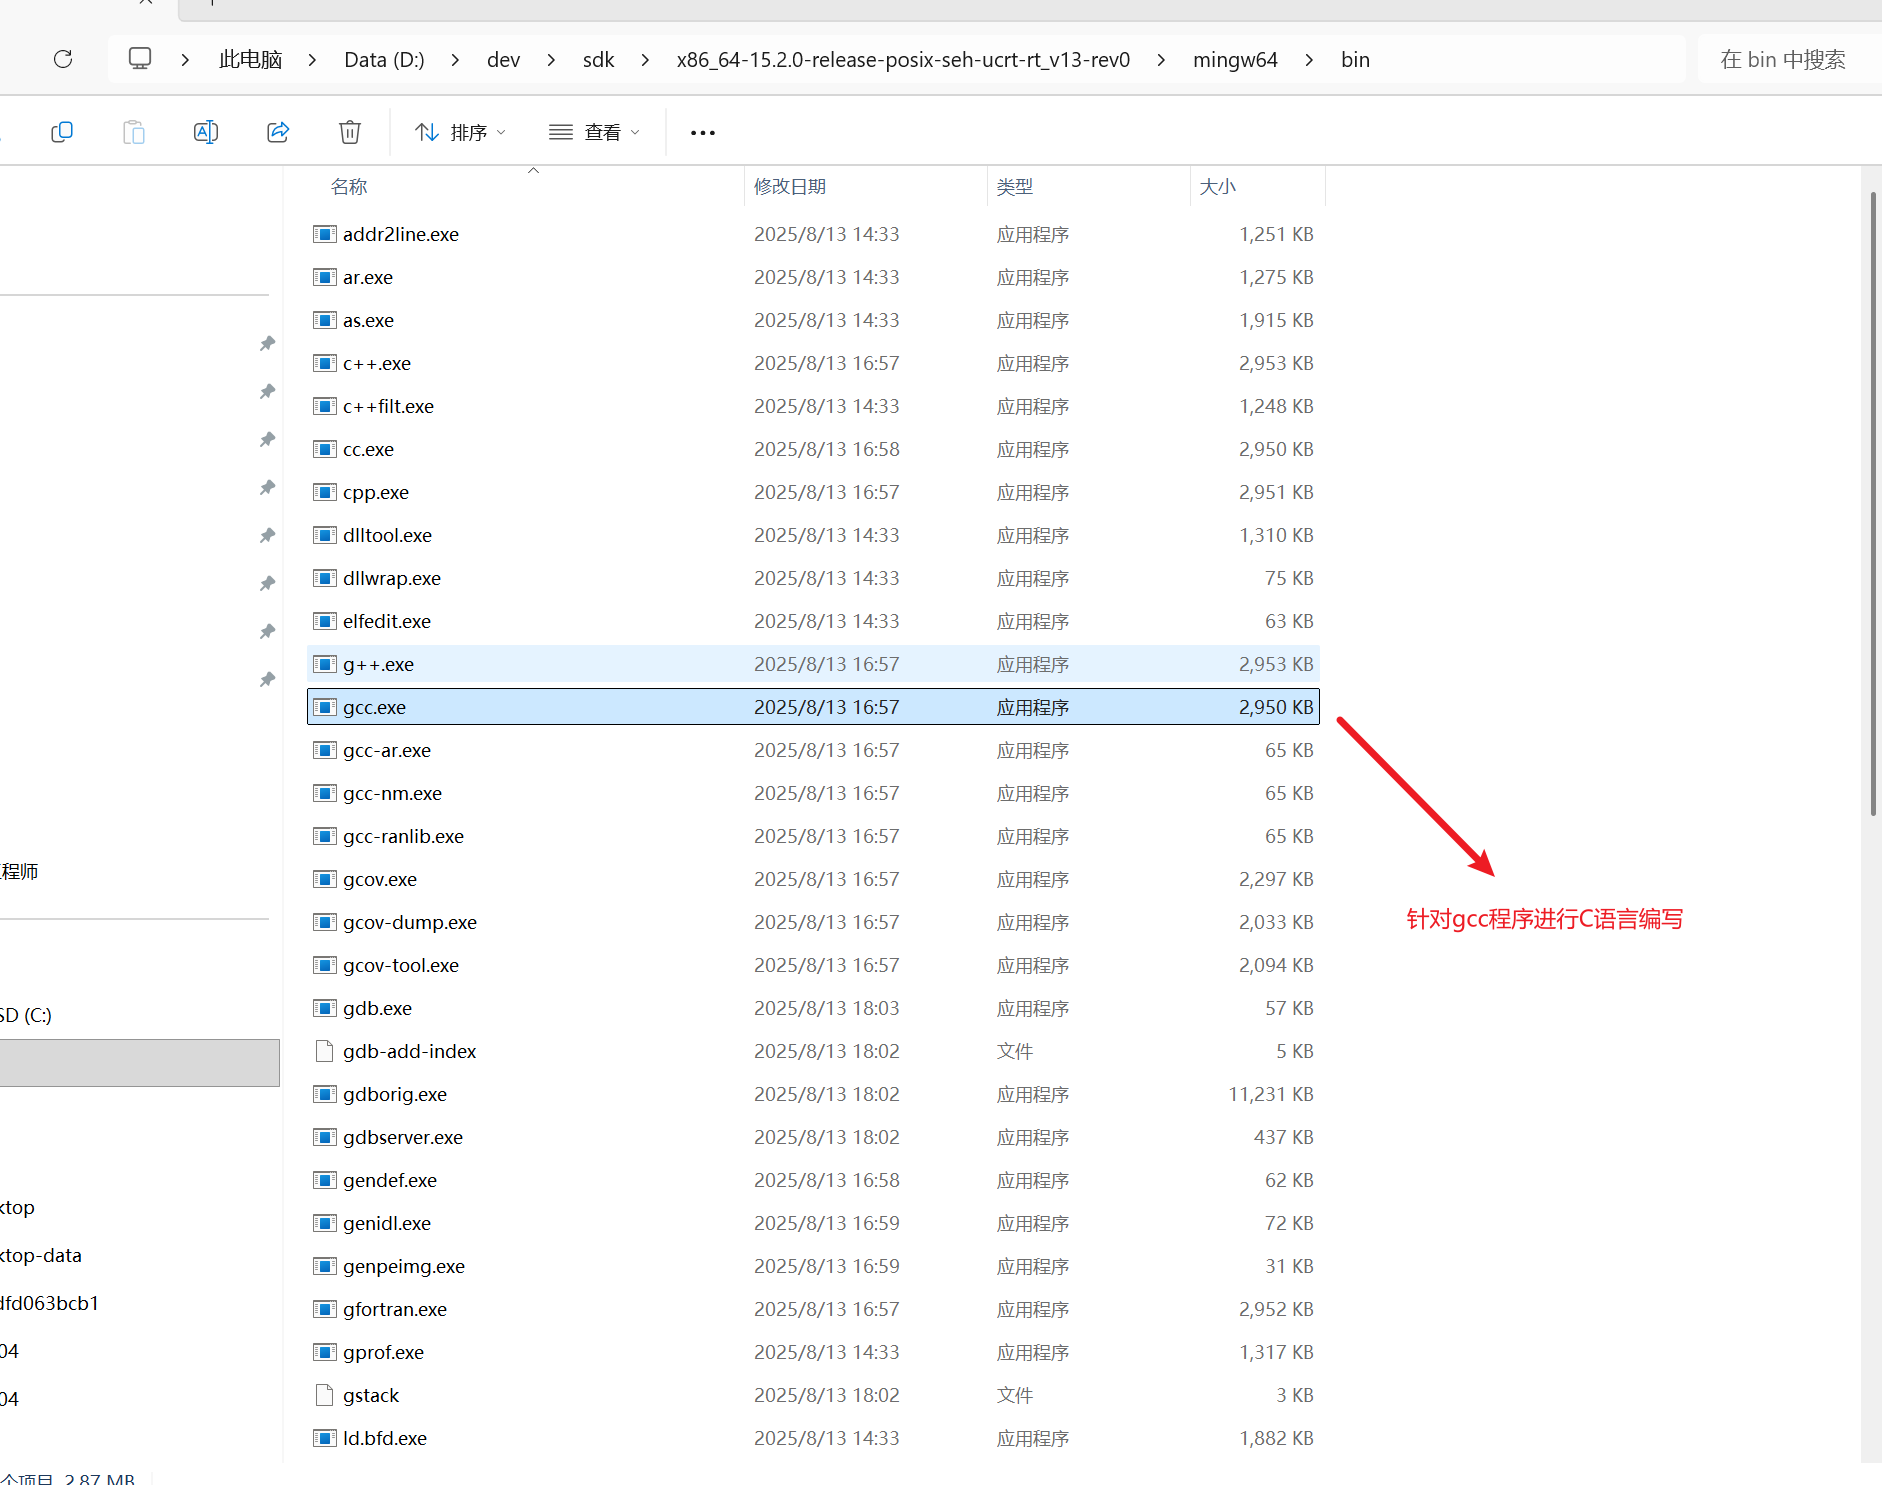This screenshot has height=1485, width=1882.
Task: Click the dlltool.exe file icon
Action: coord(324,535)
